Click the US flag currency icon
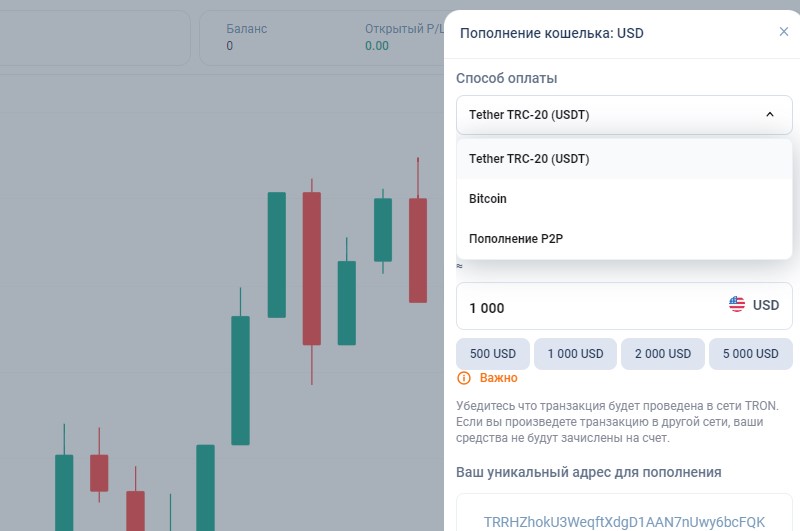Screen dimensions: 800x531 pyautogui.click(x=737, y=305)
